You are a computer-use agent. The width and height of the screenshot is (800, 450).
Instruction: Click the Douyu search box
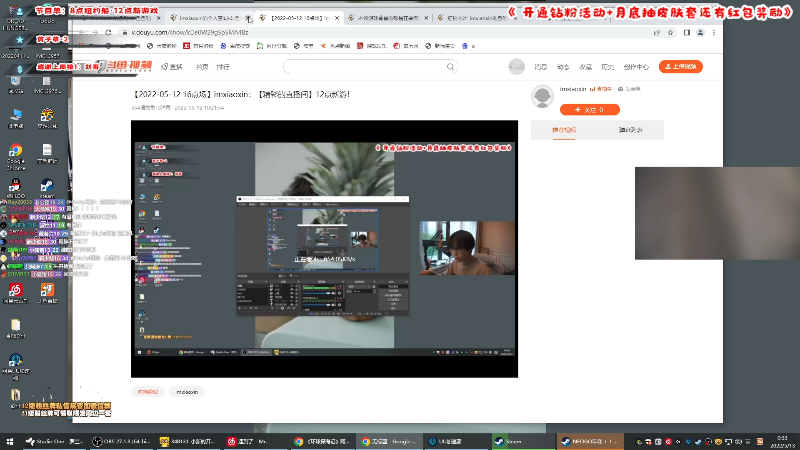pyautogui.click(x=365, y=67)
